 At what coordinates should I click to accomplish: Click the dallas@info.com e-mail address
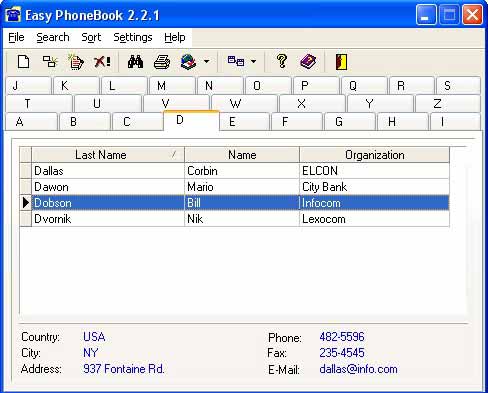point(358,369)
